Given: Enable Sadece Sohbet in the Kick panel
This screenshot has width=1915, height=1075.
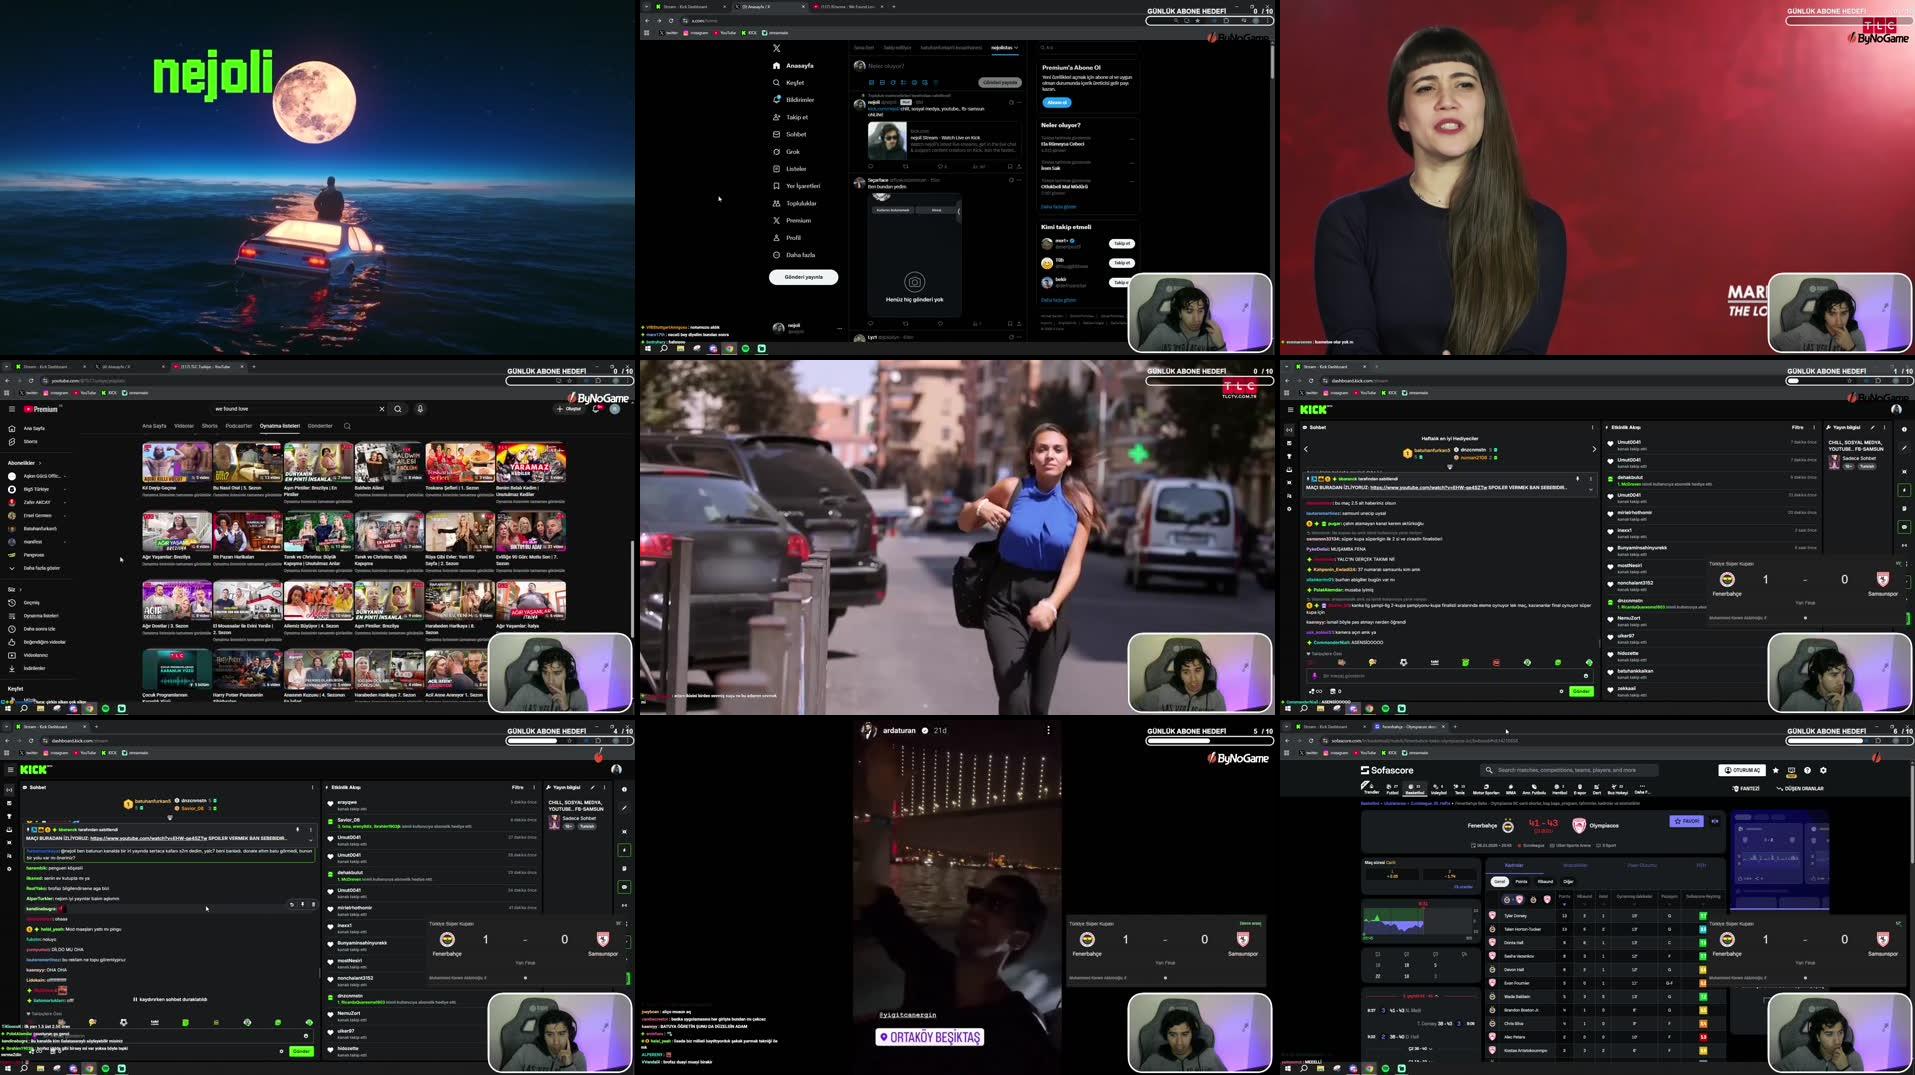Looking at the screenshot, I should (x=1858, y=457).
